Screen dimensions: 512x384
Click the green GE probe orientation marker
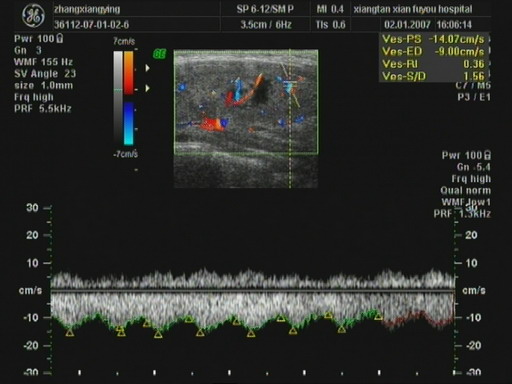click(x=160, y=54)
